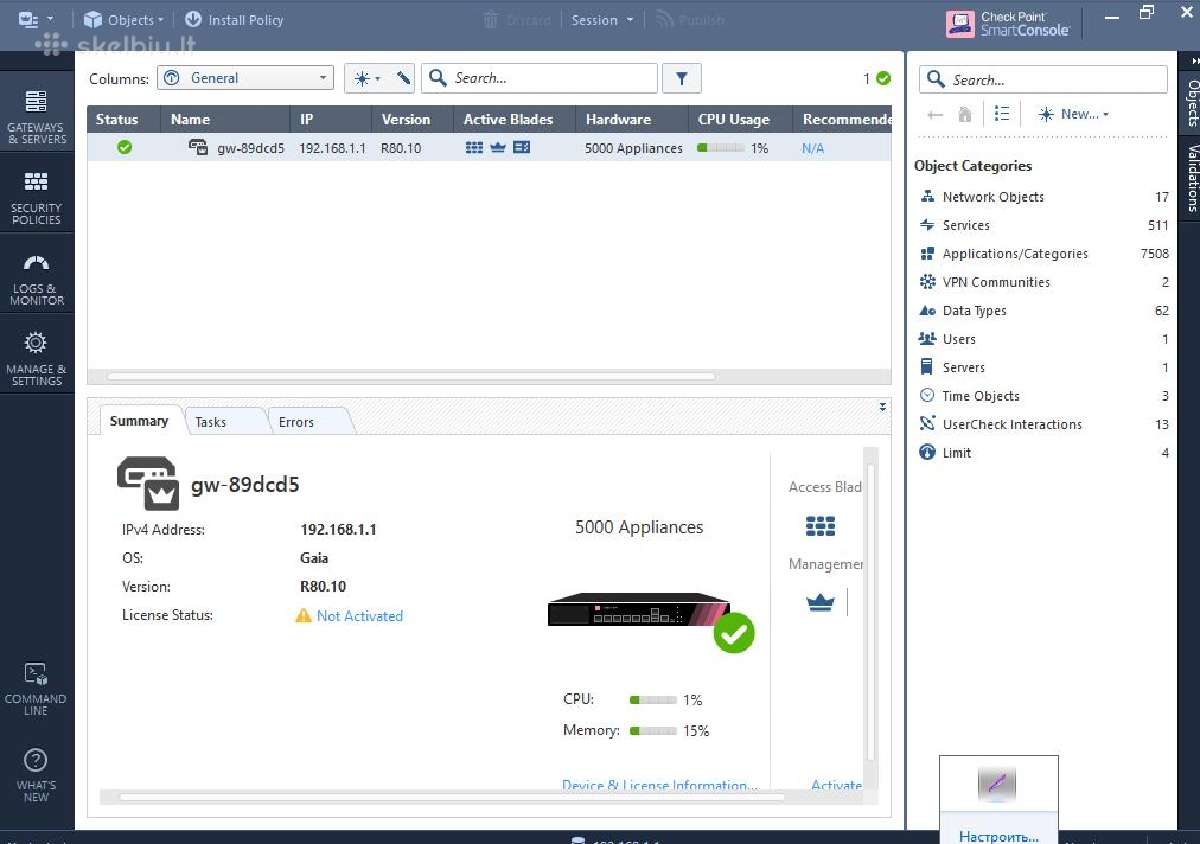Click the CPU usage bar in gateway row
The width and height of the screenshot is (1200, 844).
click(721, 148)
